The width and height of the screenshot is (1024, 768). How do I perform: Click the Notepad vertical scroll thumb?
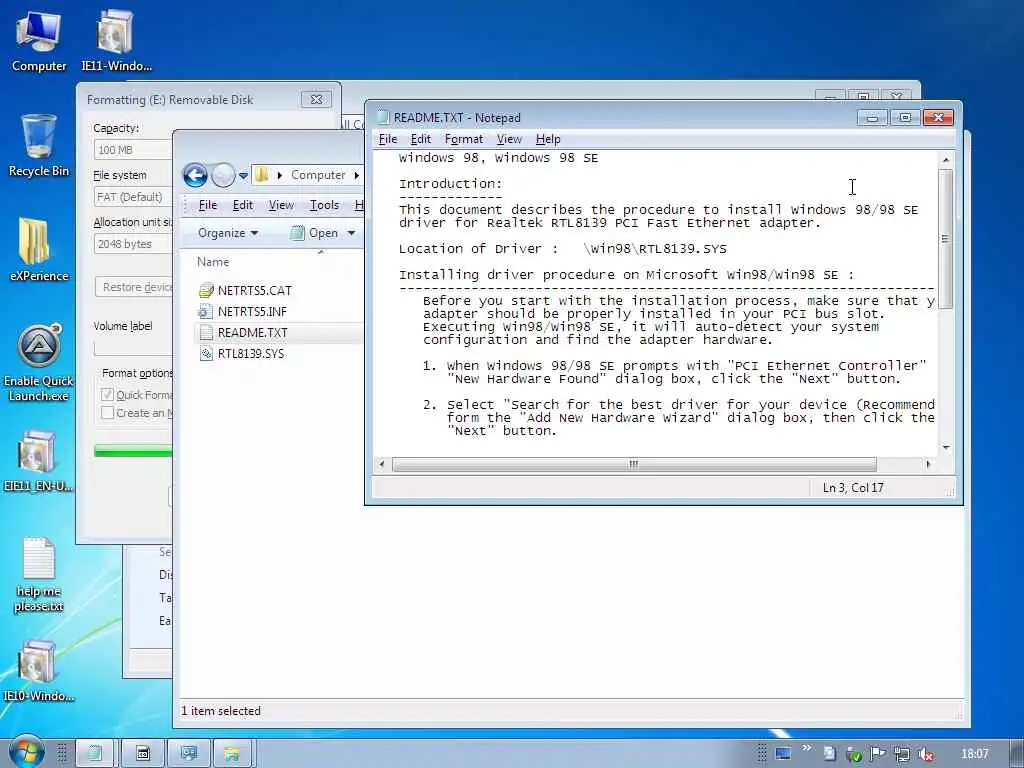tap(946, 238)
